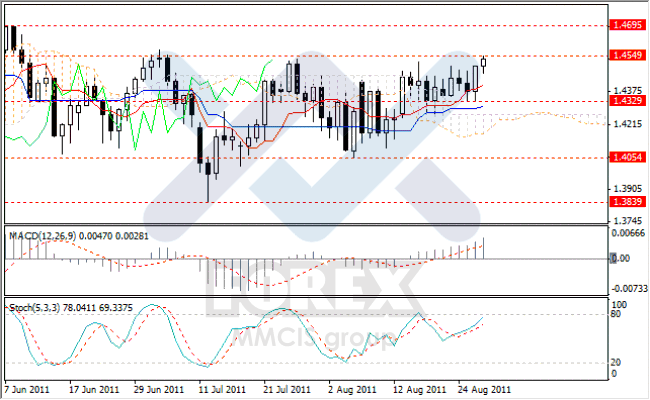Screen dimensions: 650x400
Task: Select the 1.3839 price level label
Action: pyautogui.click(x=628, y=202)
